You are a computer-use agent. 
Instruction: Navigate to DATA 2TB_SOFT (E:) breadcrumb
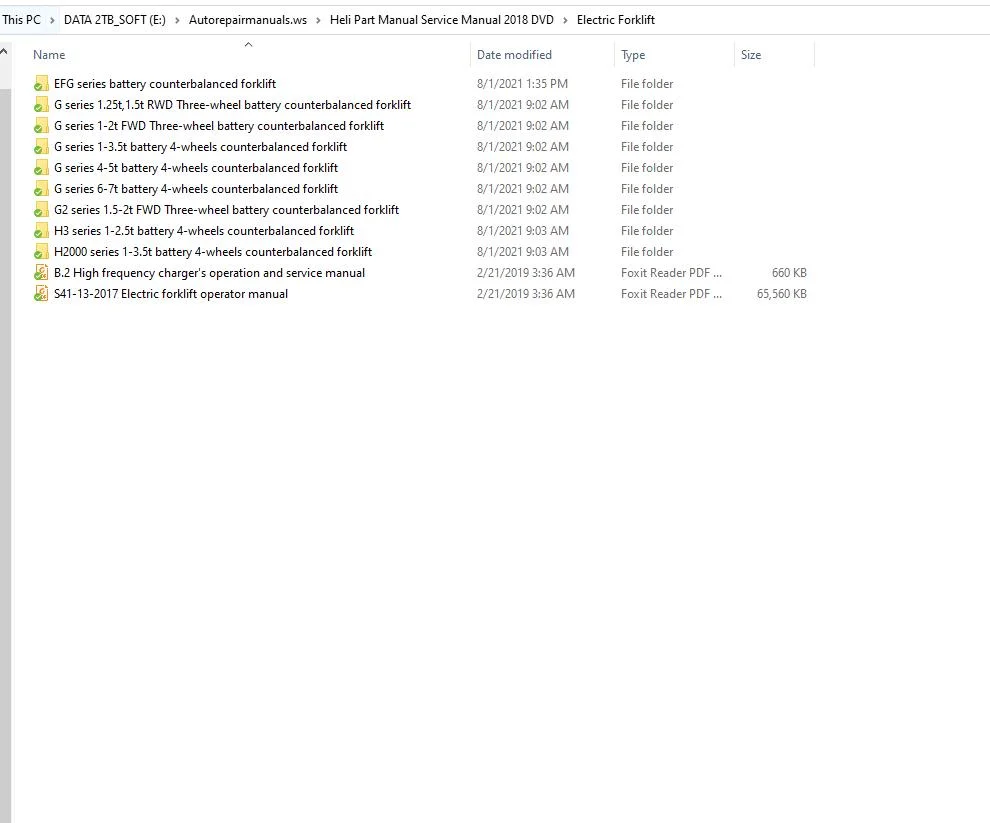[115, 20]
